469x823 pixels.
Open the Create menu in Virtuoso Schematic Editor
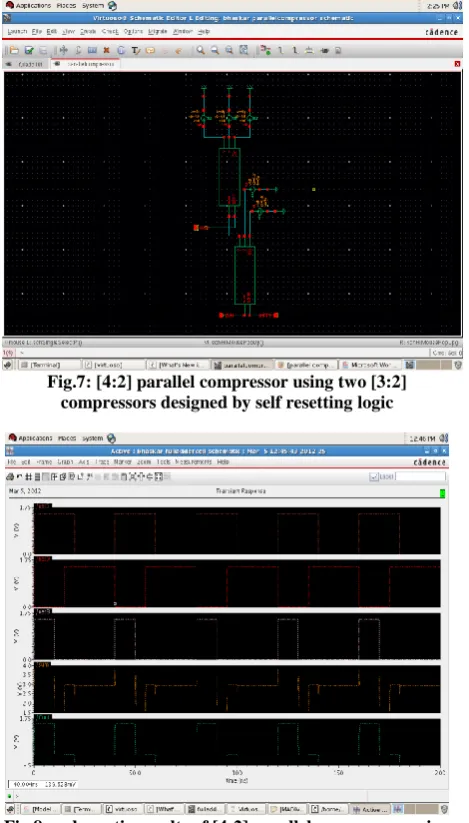point(87,32)
